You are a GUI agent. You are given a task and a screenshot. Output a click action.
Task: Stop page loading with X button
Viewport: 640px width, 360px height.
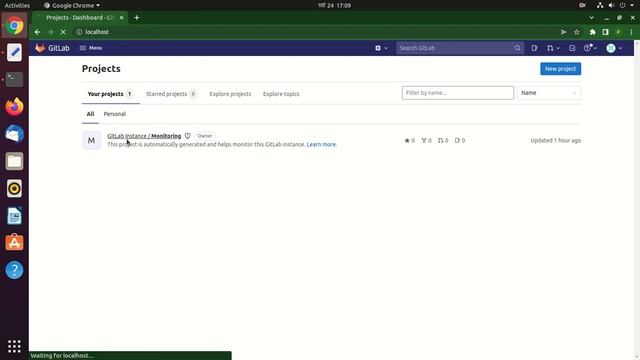pyautogui.click(x=63, y=32)
